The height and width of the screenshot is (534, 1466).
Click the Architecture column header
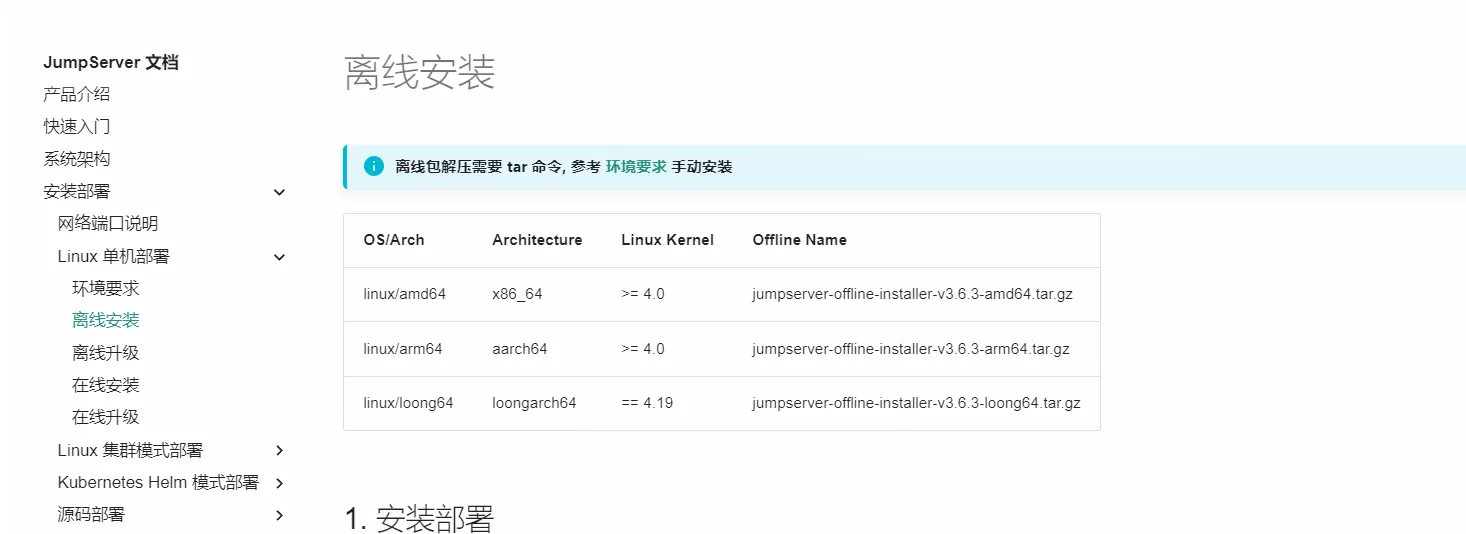point(537,240)
